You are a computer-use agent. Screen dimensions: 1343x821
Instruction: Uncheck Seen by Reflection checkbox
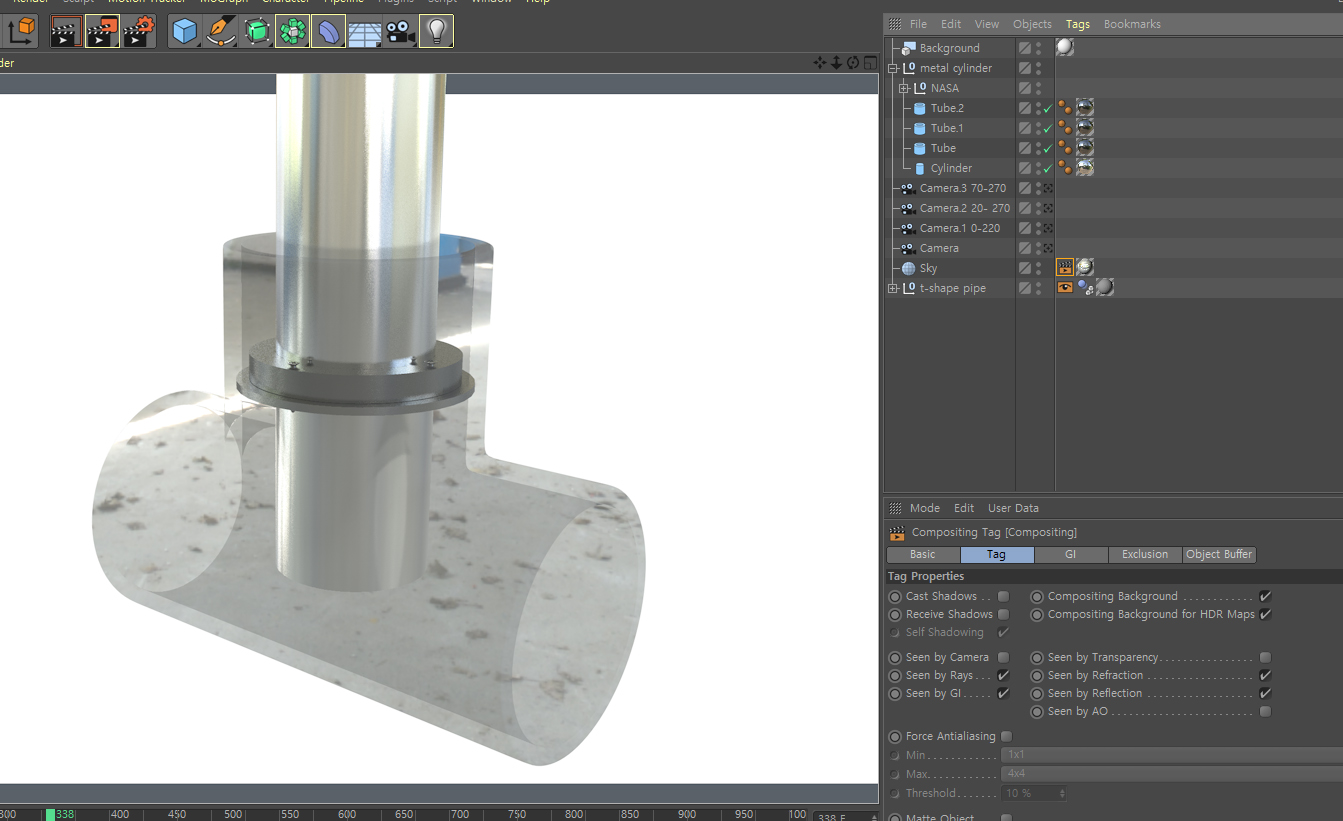(1265, 693)
